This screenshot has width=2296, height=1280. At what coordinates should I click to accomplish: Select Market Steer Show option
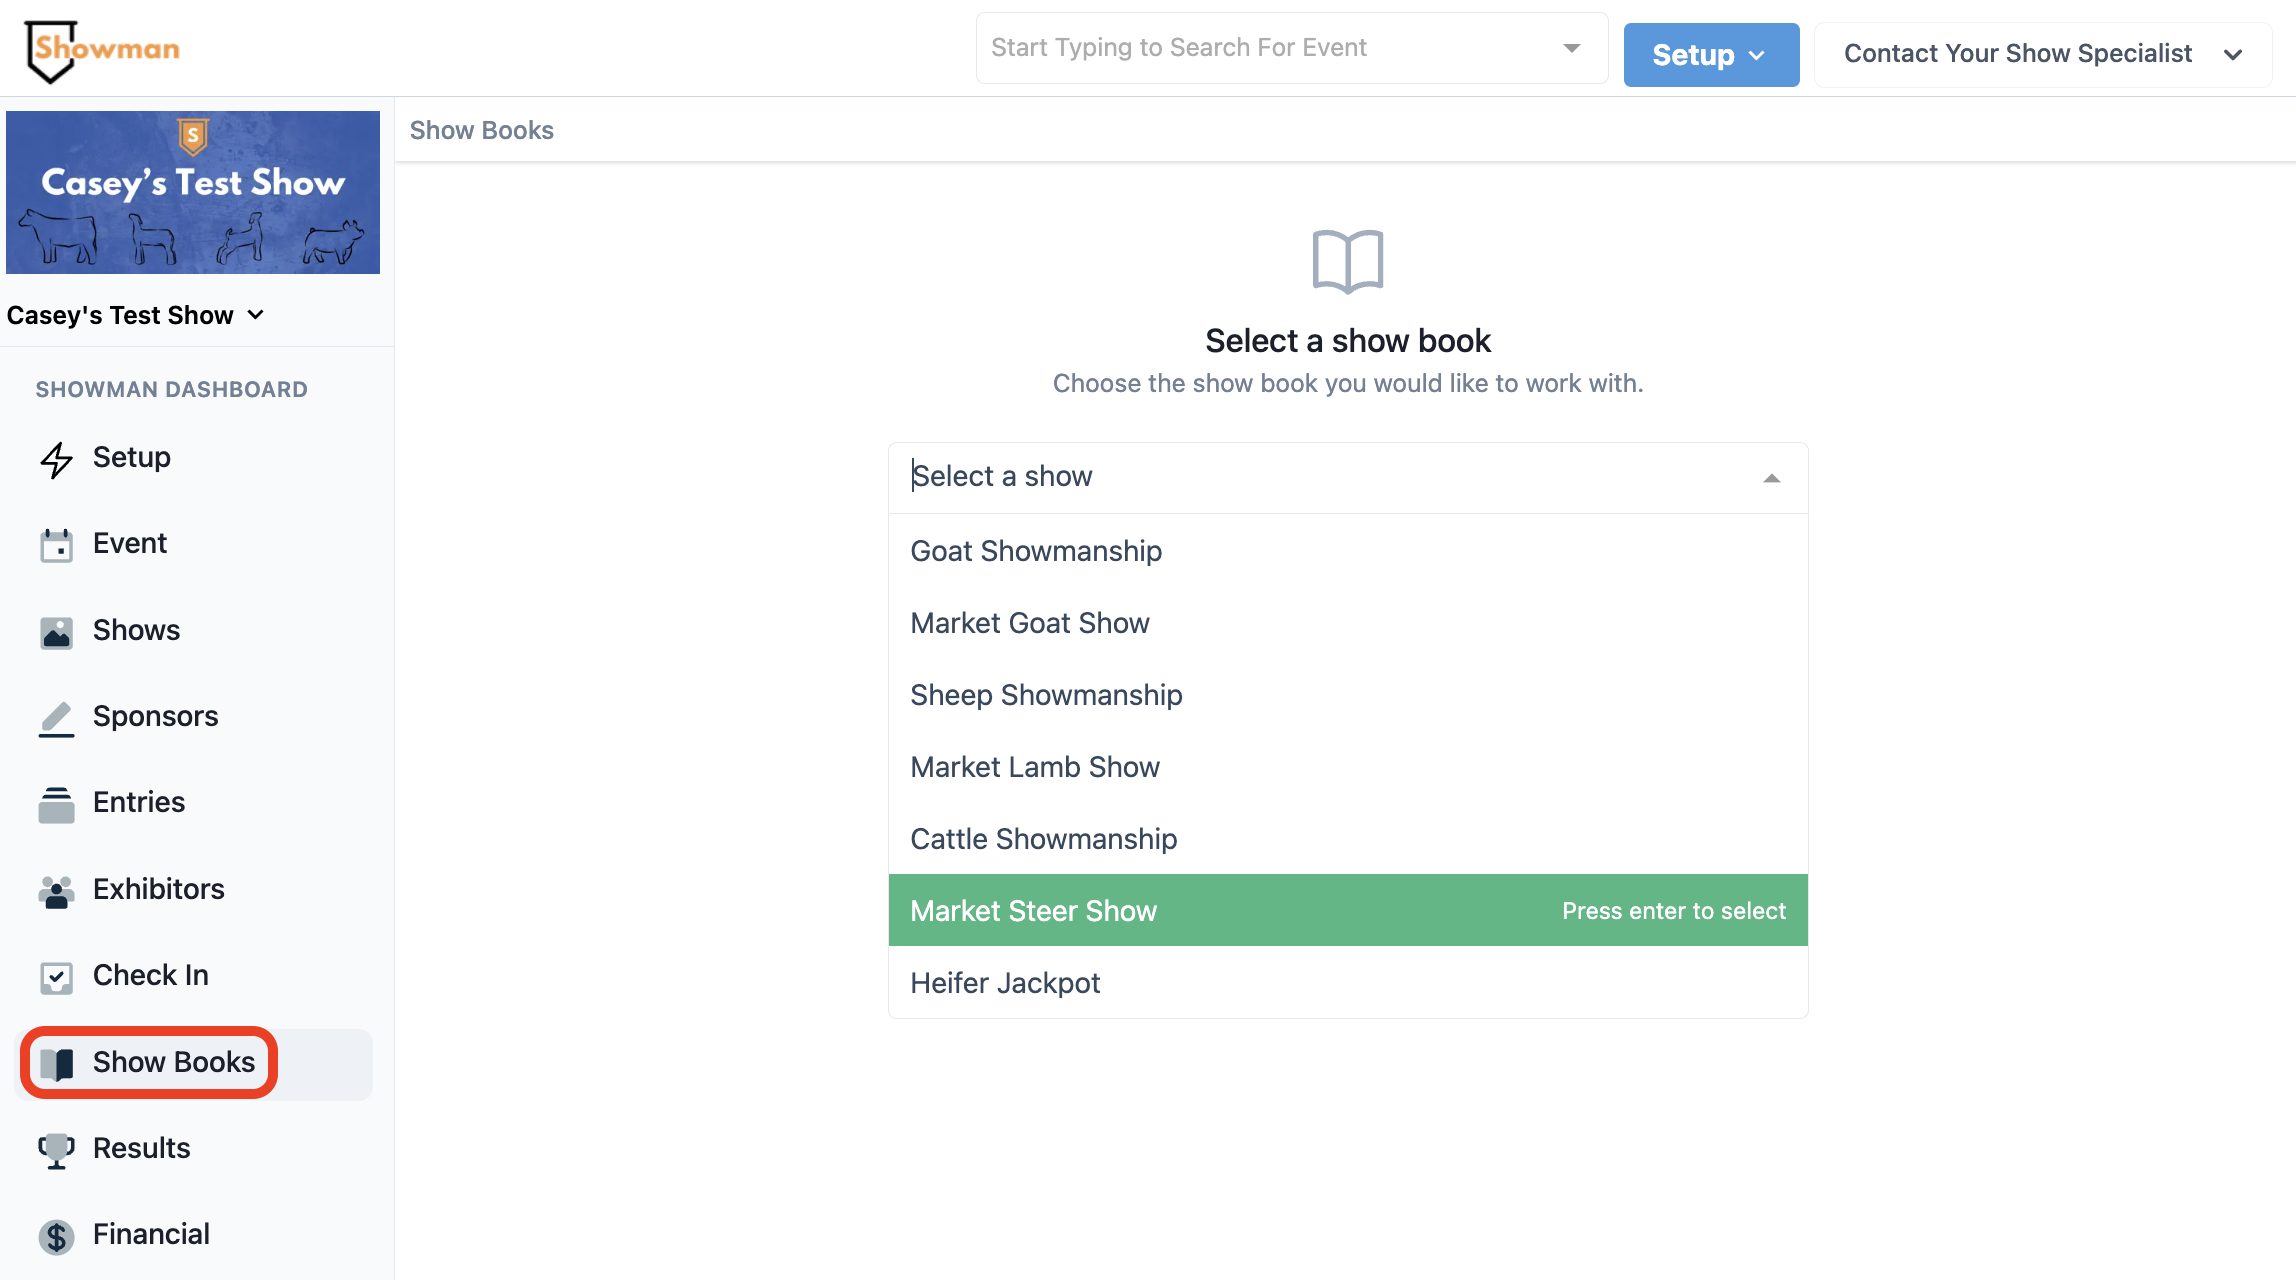point(1033,911)
